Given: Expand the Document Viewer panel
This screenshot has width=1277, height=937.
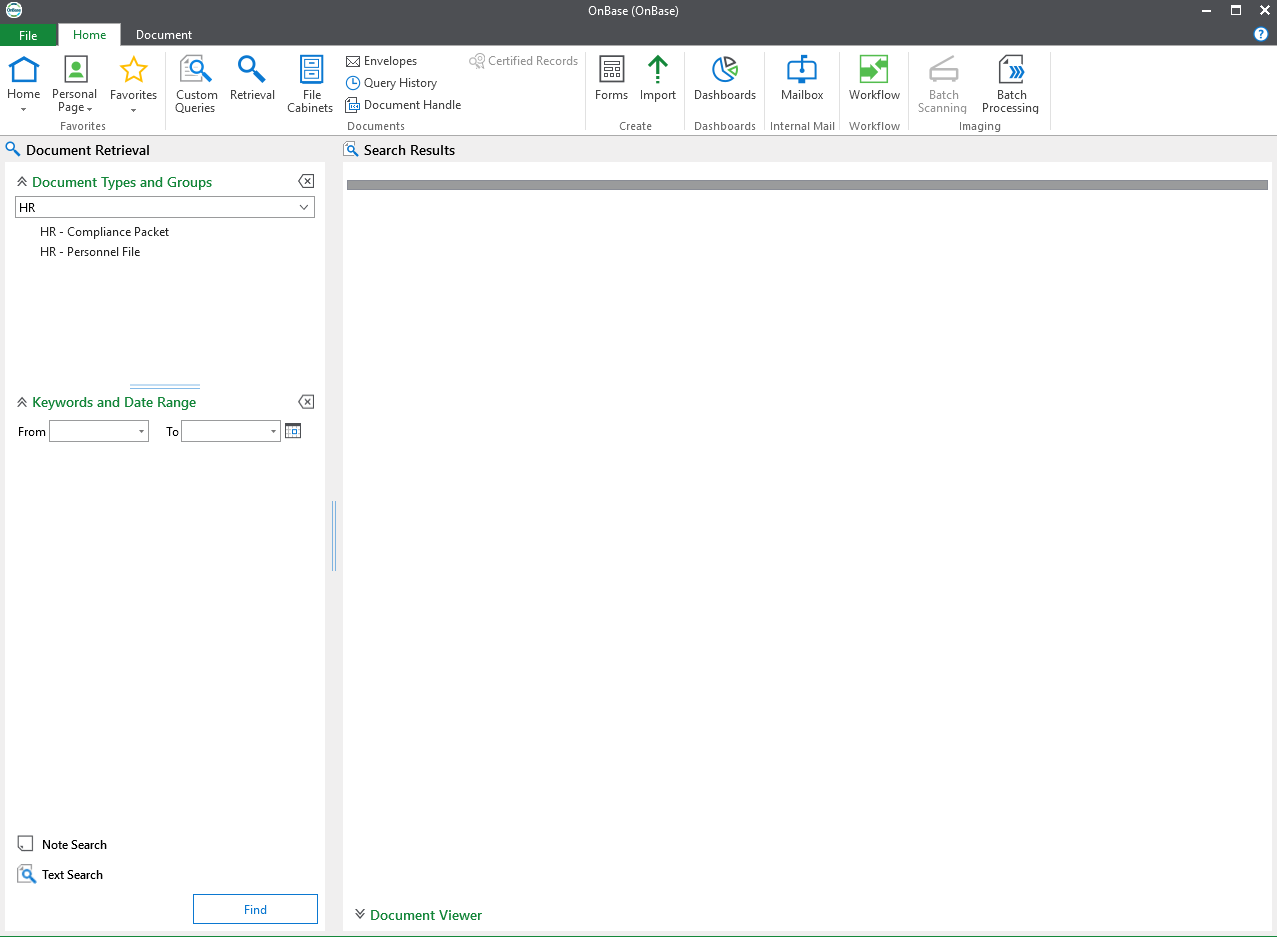Looking at the screenshot, I should tap(360, 914).
